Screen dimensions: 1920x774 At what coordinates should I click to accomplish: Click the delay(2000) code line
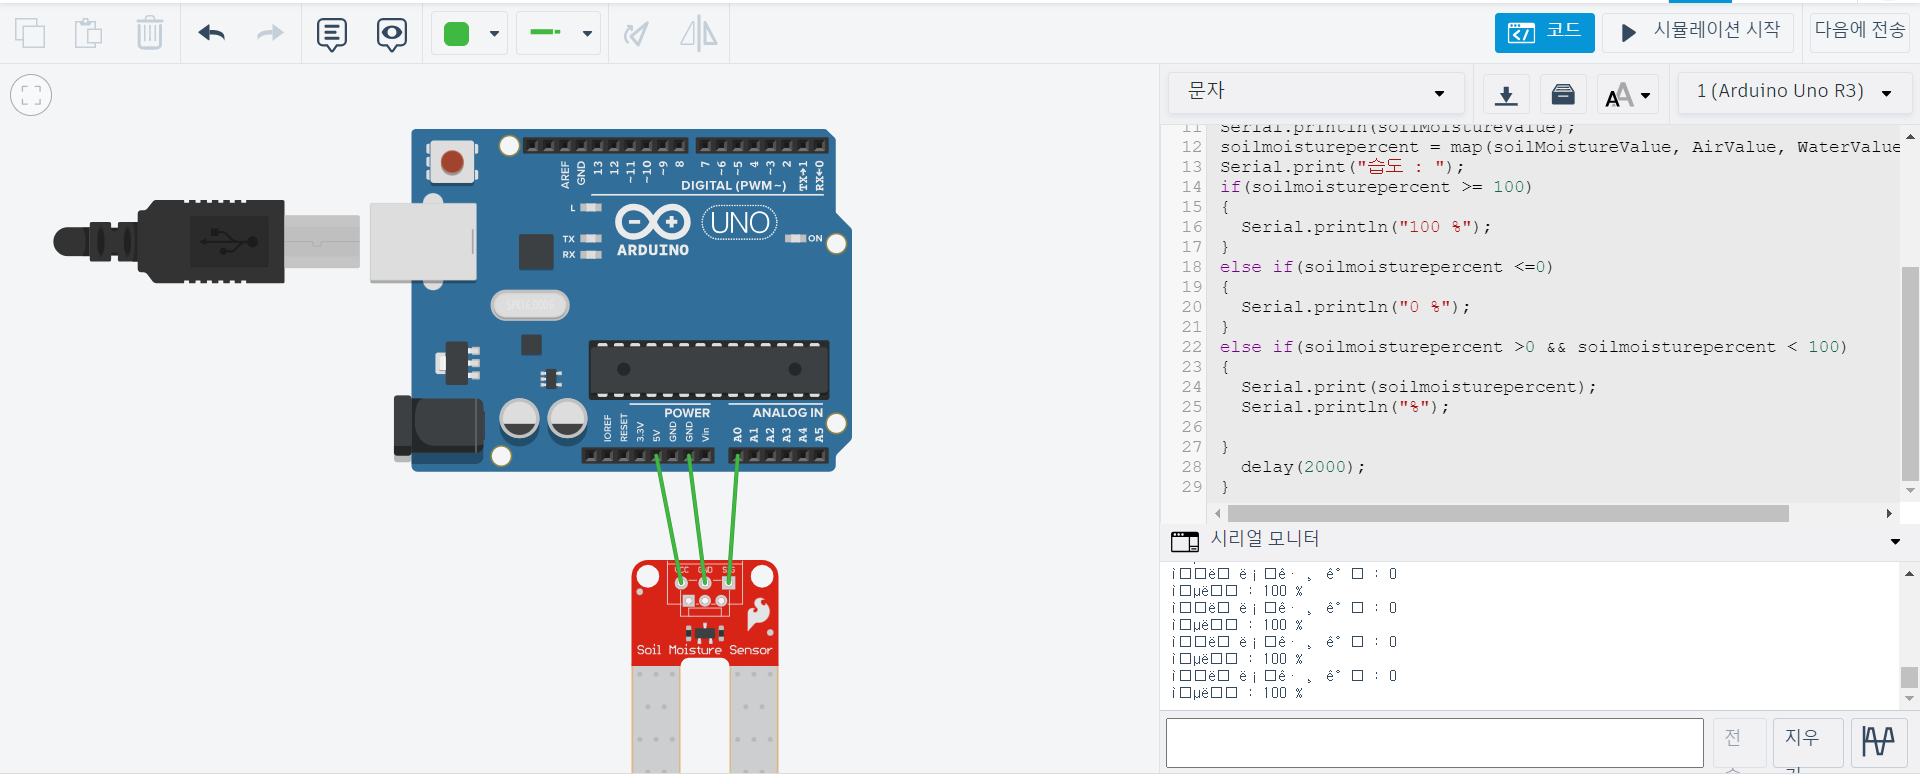(x=1302, y=467)
